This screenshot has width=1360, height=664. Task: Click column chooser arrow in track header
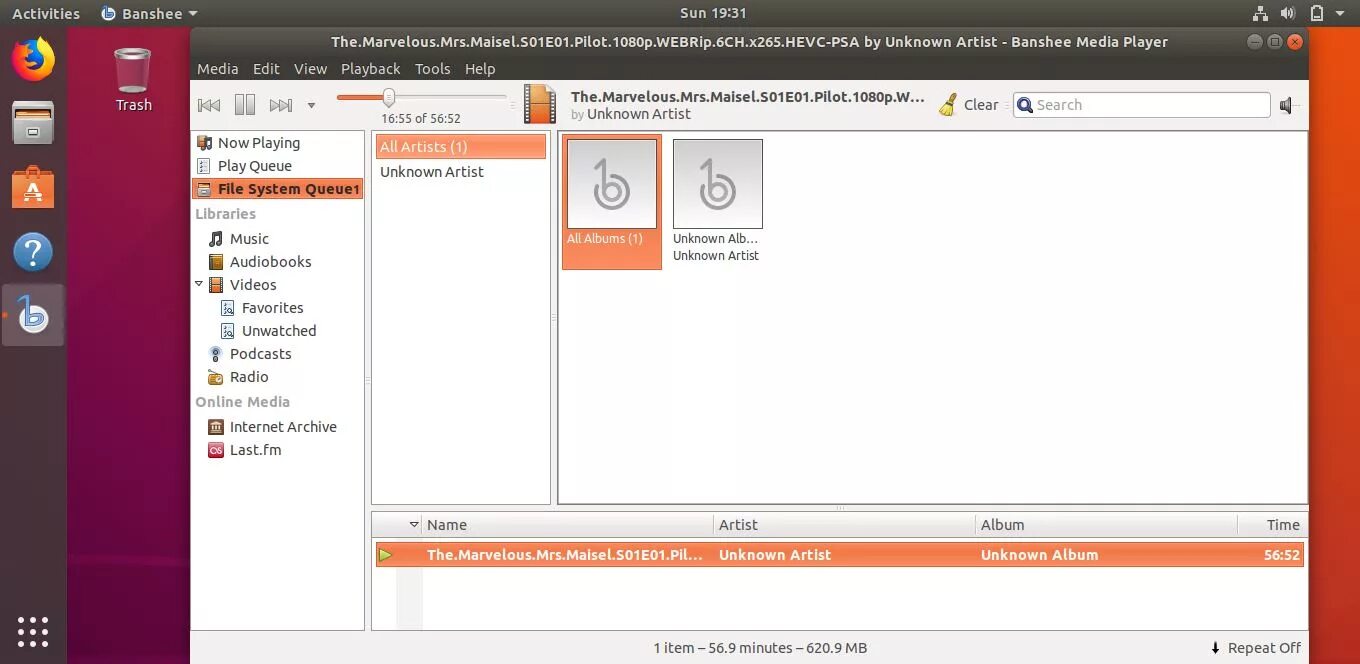tap(414, 525)
